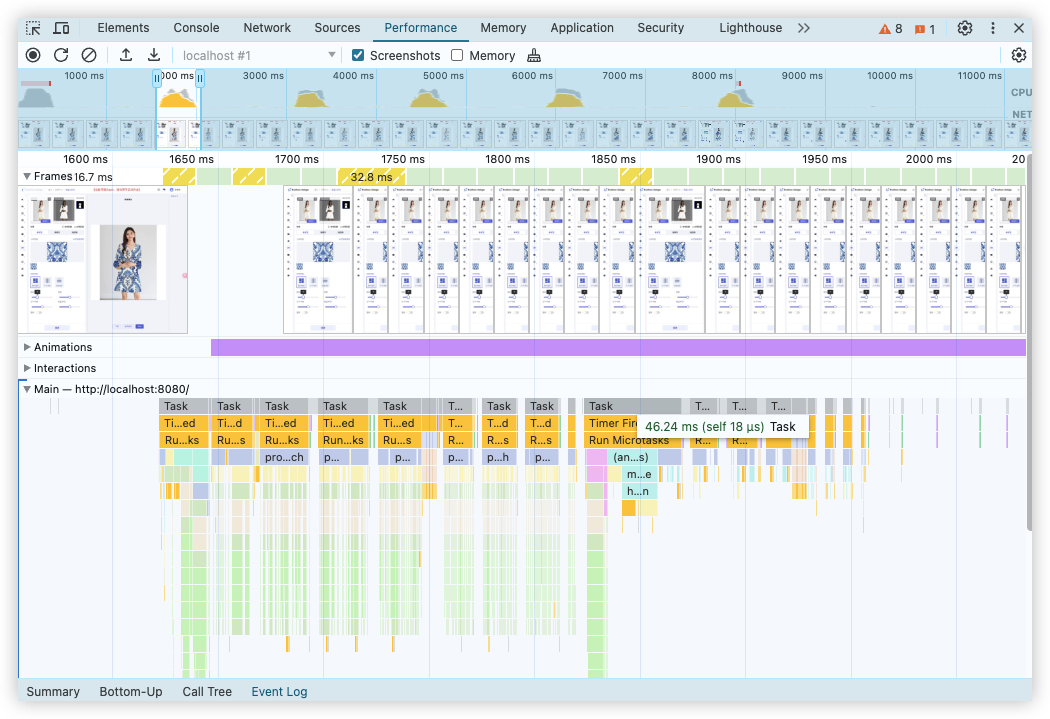Select the wide "Run Microtasks" entry
Screen dimensions: 1050x719
pyautogui.click(x=633, y=441)
